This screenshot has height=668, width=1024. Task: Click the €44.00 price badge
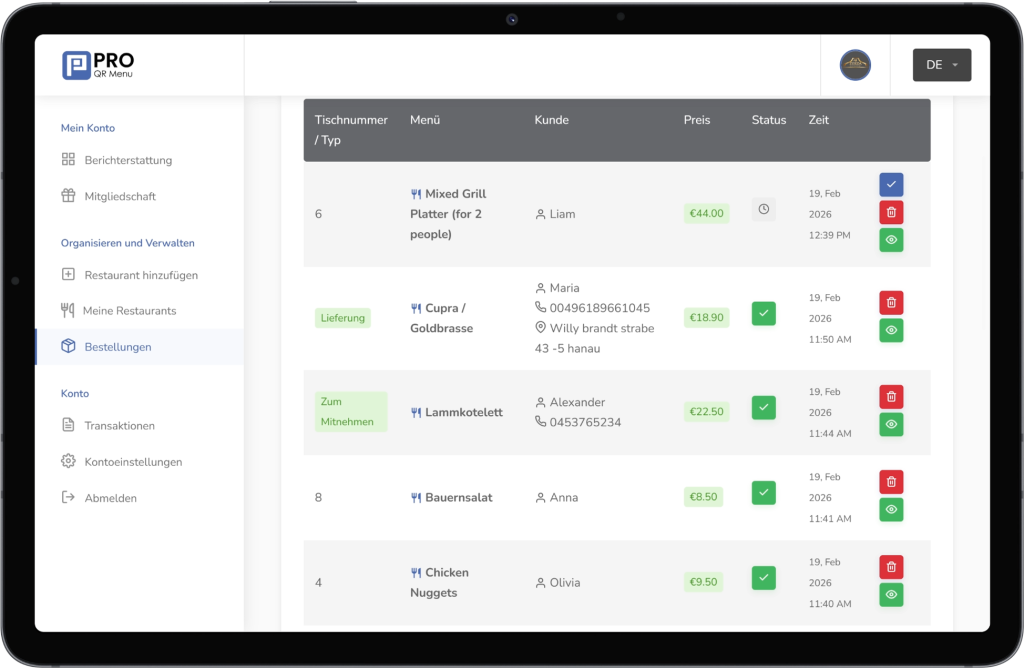point(706,213)
